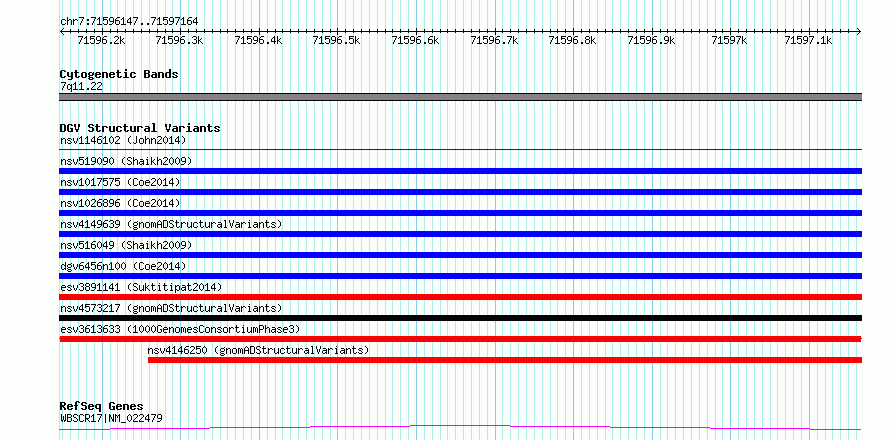Click the chr7:71596147..71597164 coordinate label
890x440 pixels.
[129, 22]
